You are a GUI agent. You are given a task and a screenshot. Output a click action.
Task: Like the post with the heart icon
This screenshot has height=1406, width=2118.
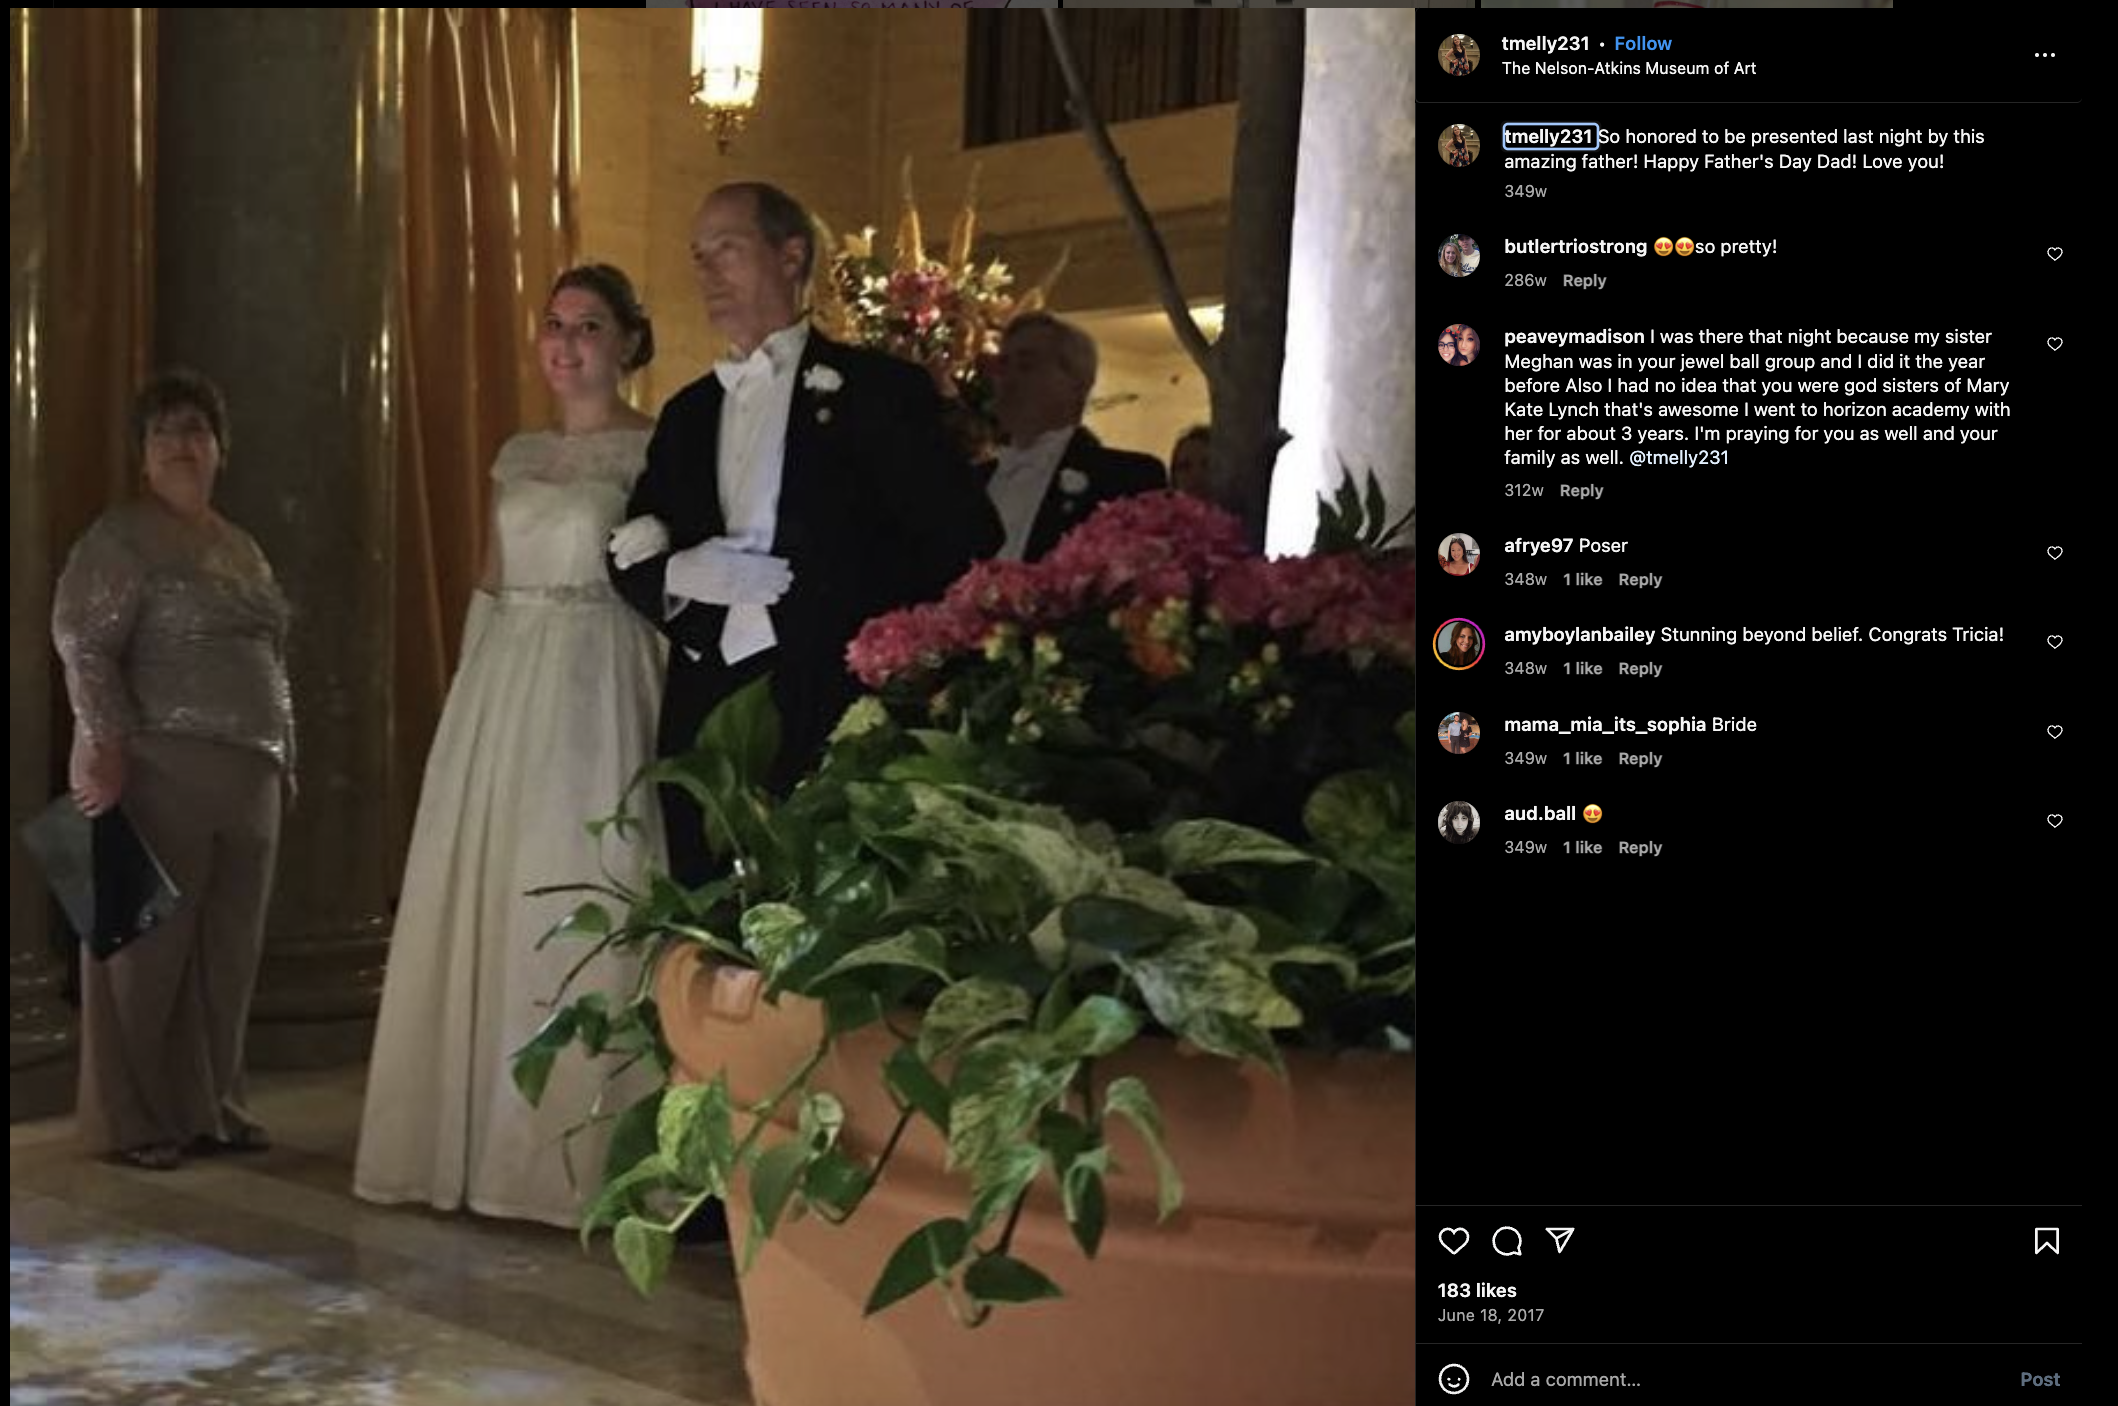click(x=1453, y=1241)
